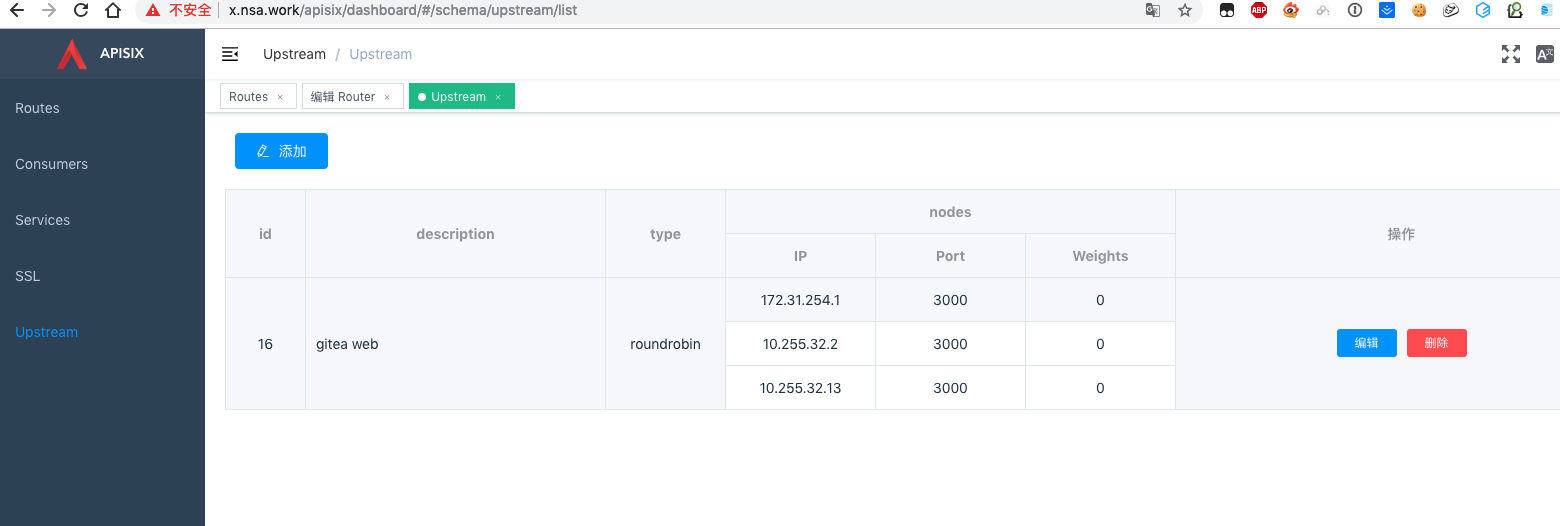Click the description column header
Viewport: 1560px width, 526px height.
pyautogui.click(x=455, y=234)
